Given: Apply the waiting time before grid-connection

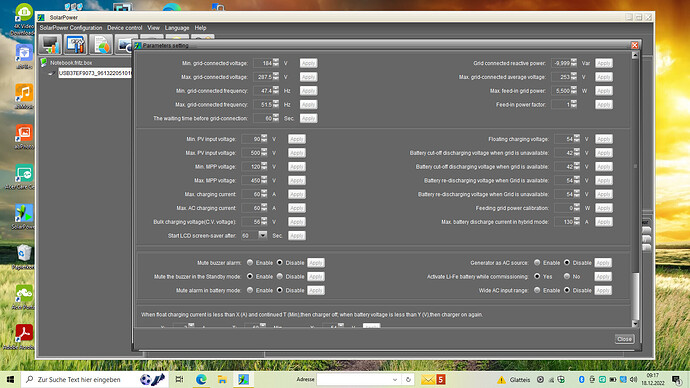Looking at the screenshot, I should 308,118.
